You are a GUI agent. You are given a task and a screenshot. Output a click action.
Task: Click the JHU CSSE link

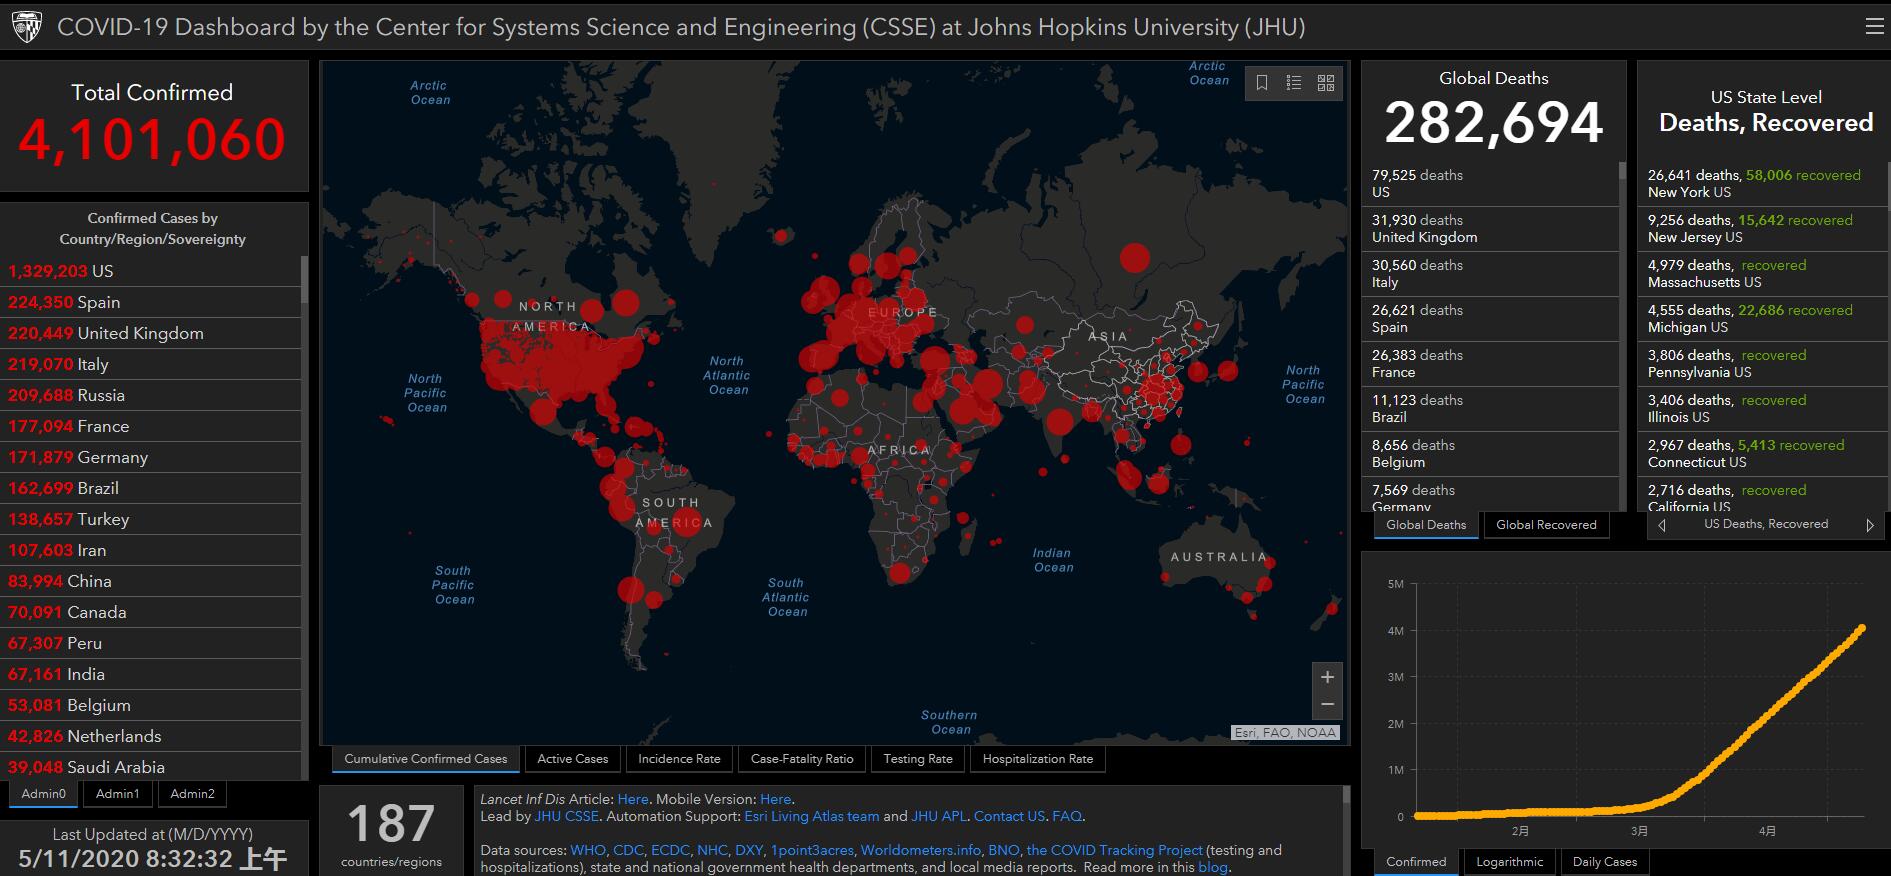(x=567, y=816)
